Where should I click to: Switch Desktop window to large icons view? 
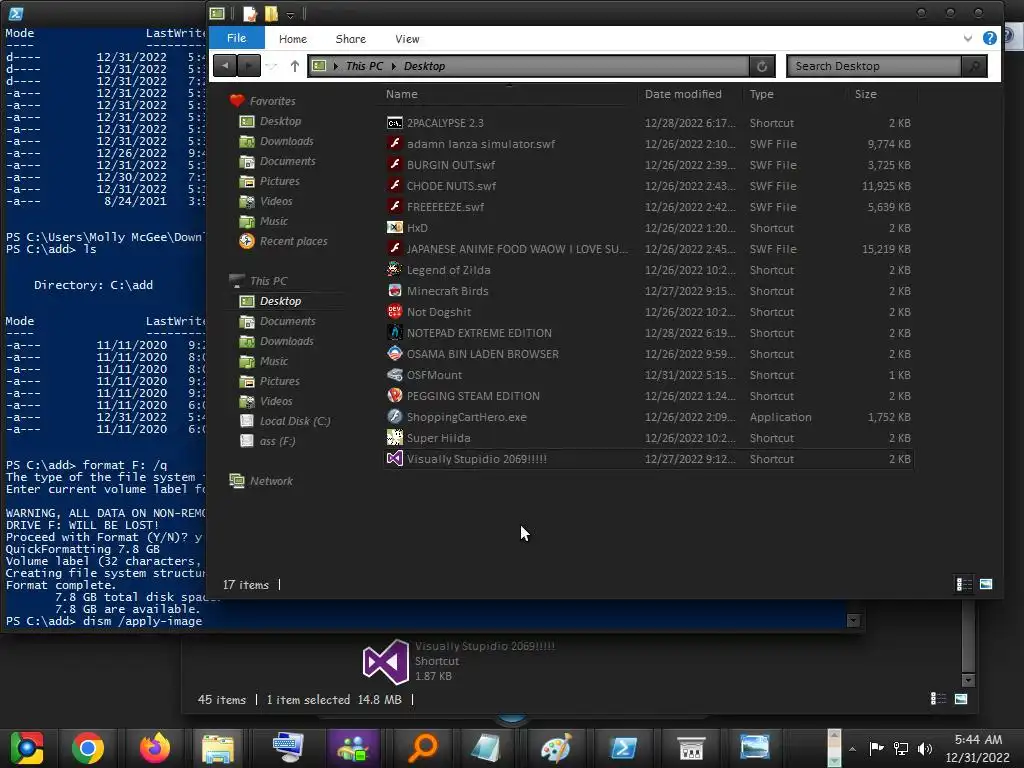coord(986,584)
